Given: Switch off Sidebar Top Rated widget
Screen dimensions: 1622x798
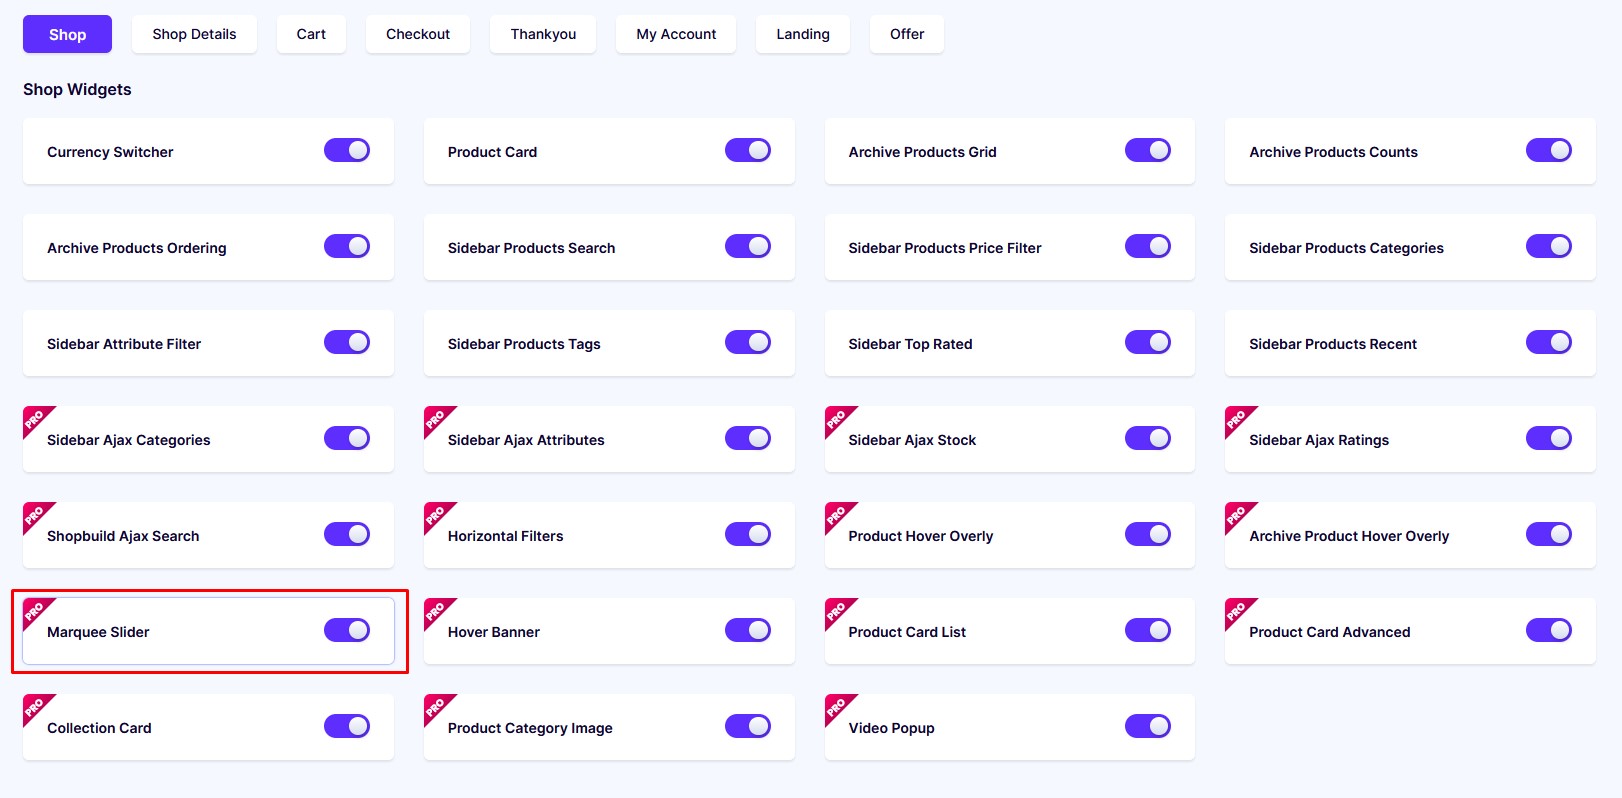Looking at the screenshot, I should tap(1148, 342).
